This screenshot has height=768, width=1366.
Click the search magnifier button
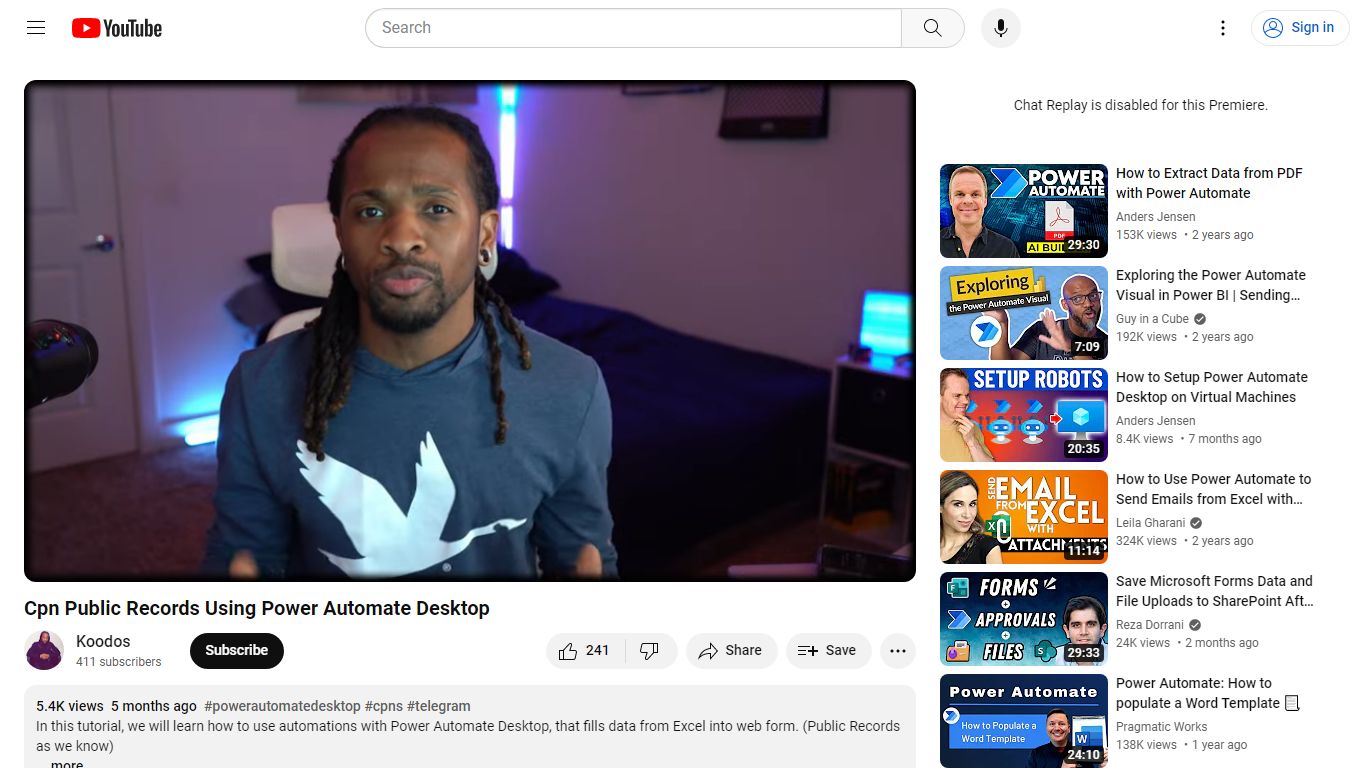(x=933, y=28)
